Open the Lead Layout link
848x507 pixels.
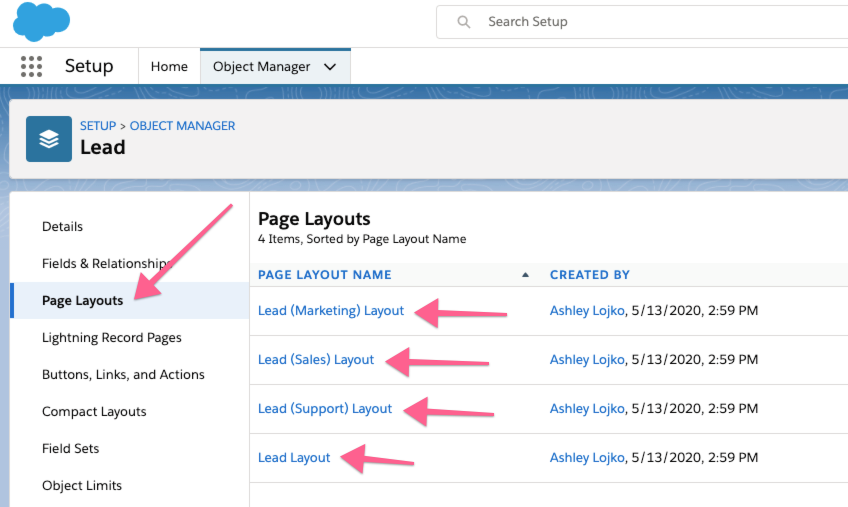[294, 458]
